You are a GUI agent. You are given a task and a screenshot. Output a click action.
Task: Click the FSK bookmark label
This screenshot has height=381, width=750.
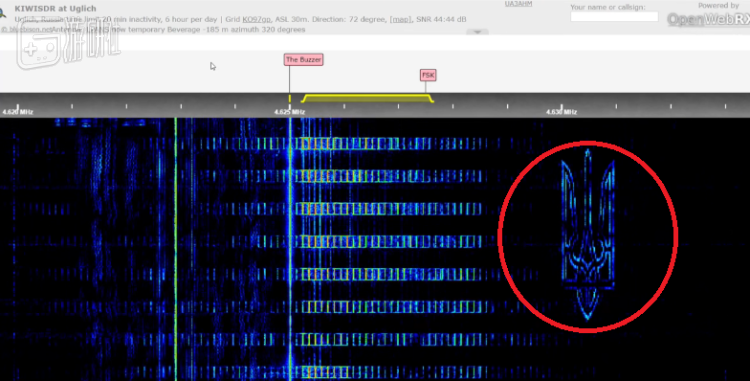click(x=428, y=75)
